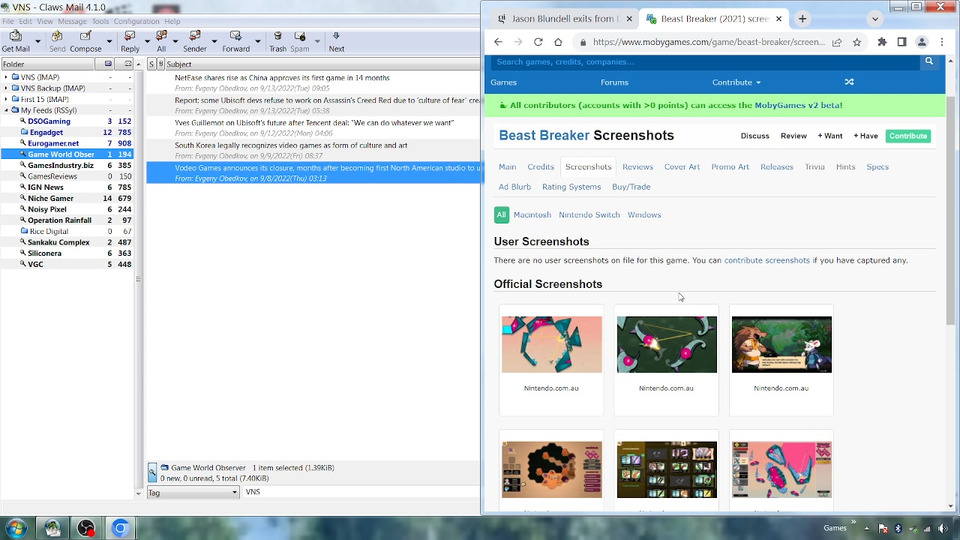Open the File menu
This screenshot has height=540, width=960.
coord(8,21)
